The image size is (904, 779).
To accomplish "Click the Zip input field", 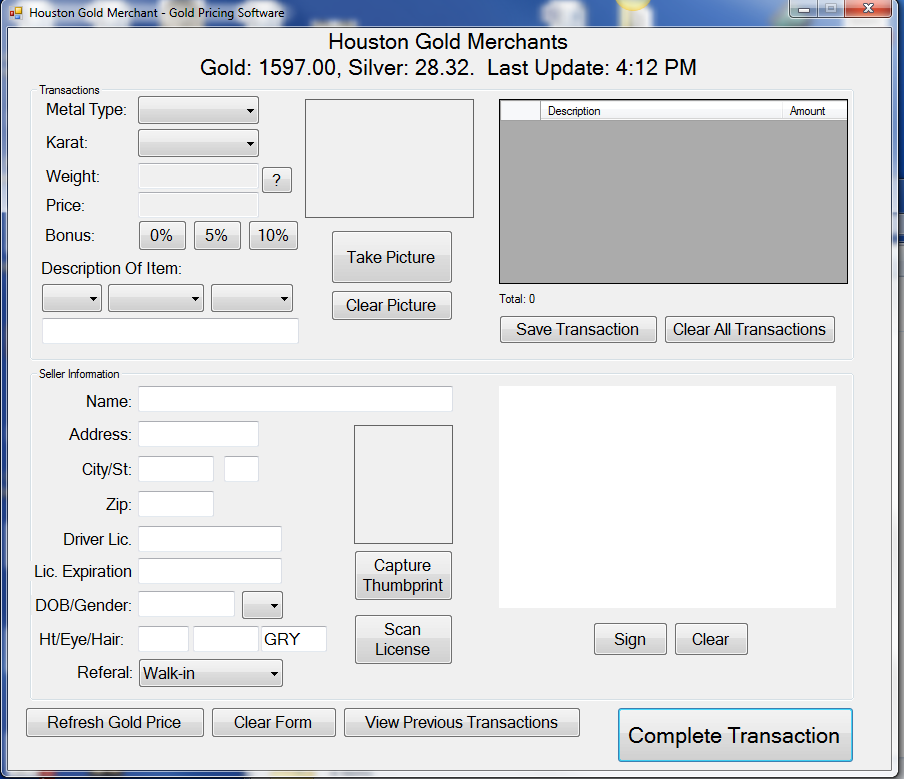I will (x=176, y=504).
